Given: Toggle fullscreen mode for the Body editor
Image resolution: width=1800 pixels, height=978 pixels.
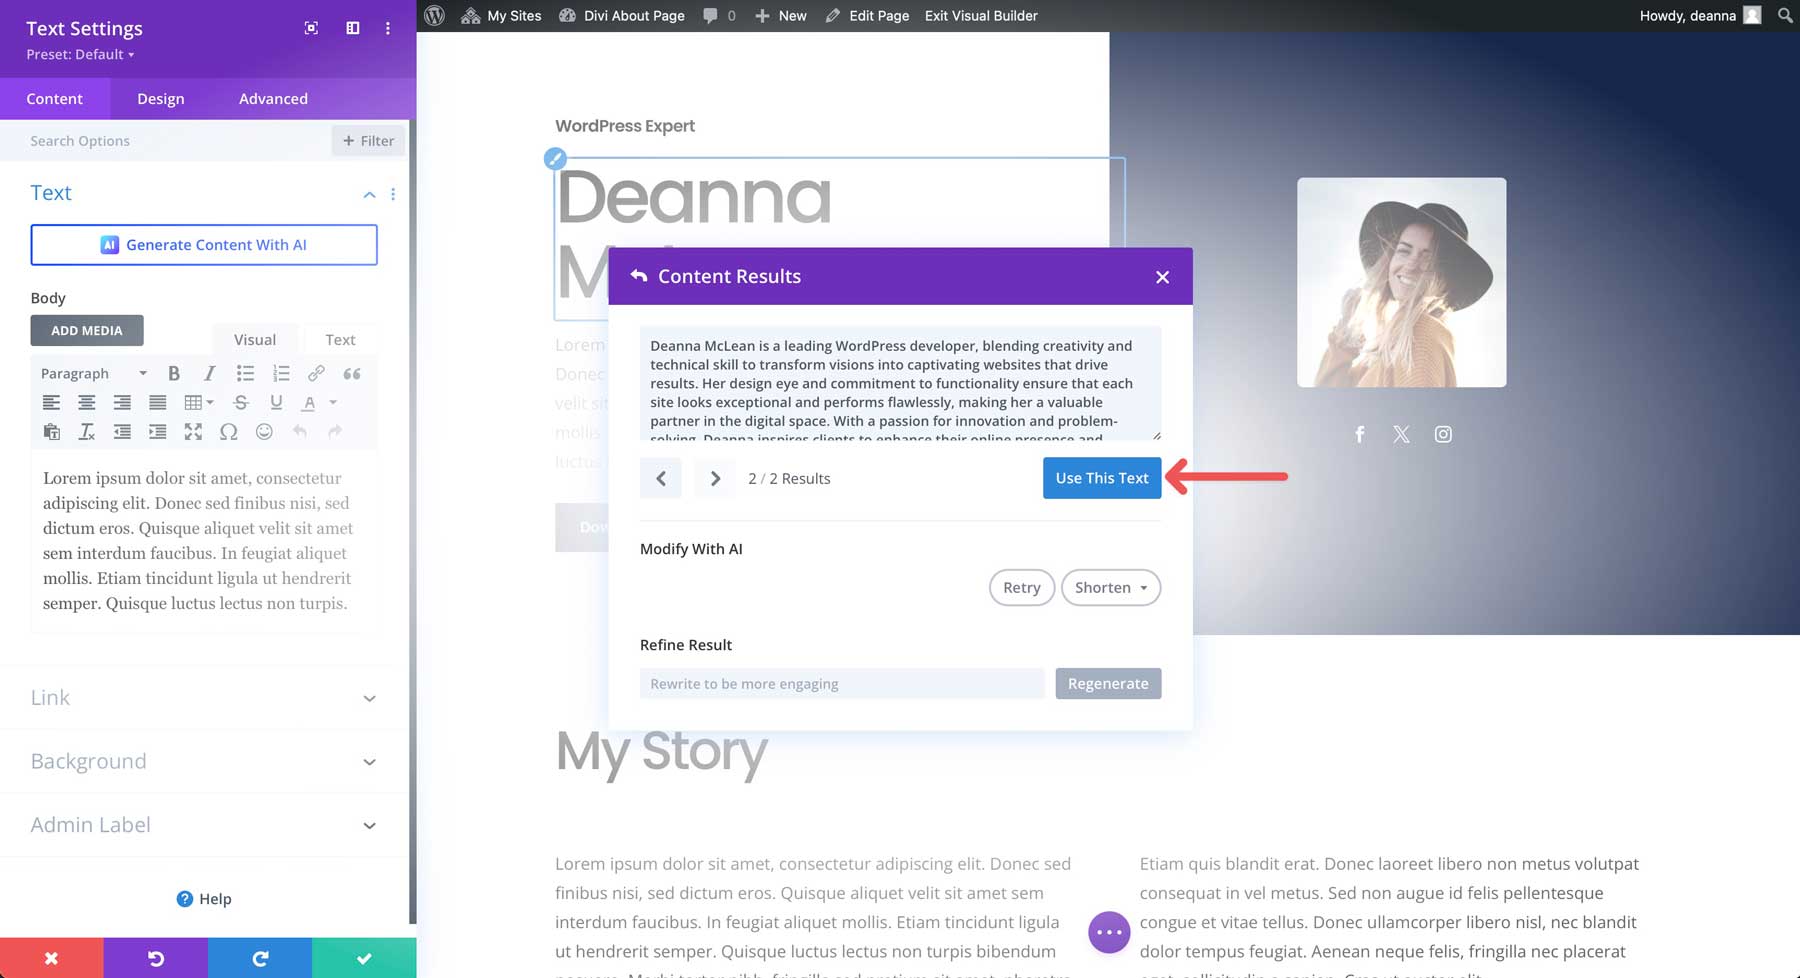Looking at the screenshot, I should 193,432.
